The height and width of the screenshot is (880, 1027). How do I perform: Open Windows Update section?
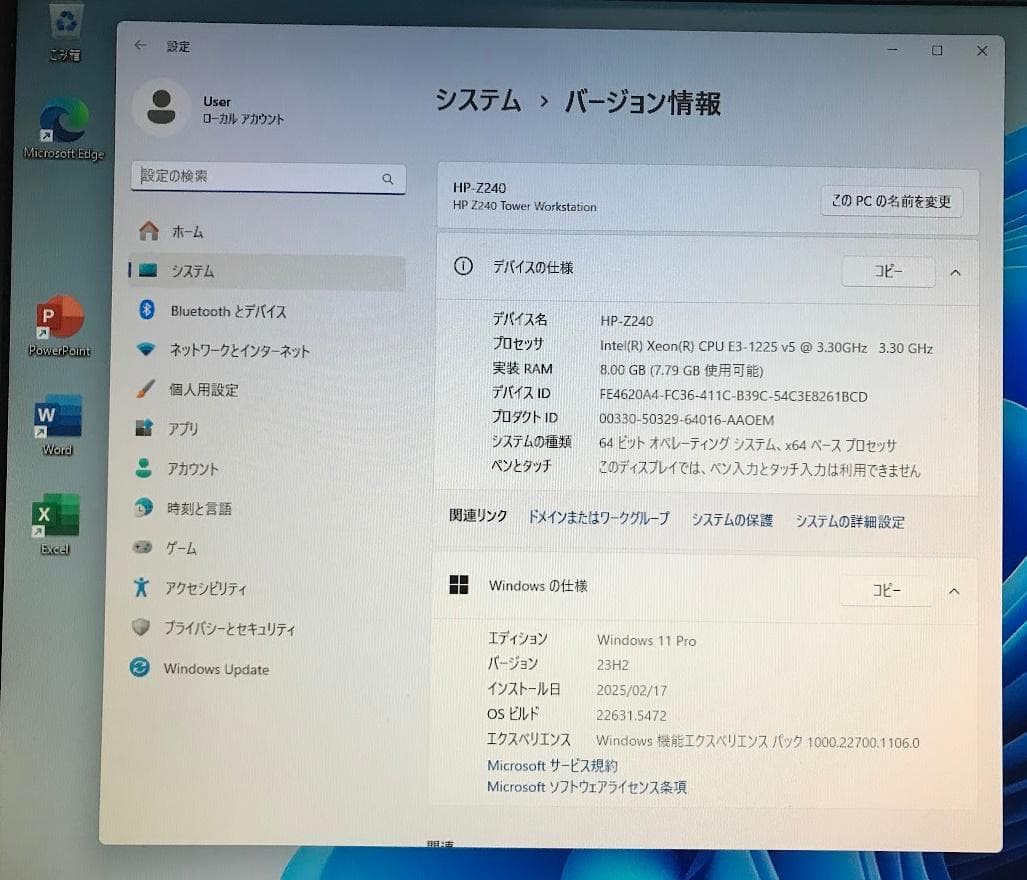pyautogui.click(x=215, y=669)
